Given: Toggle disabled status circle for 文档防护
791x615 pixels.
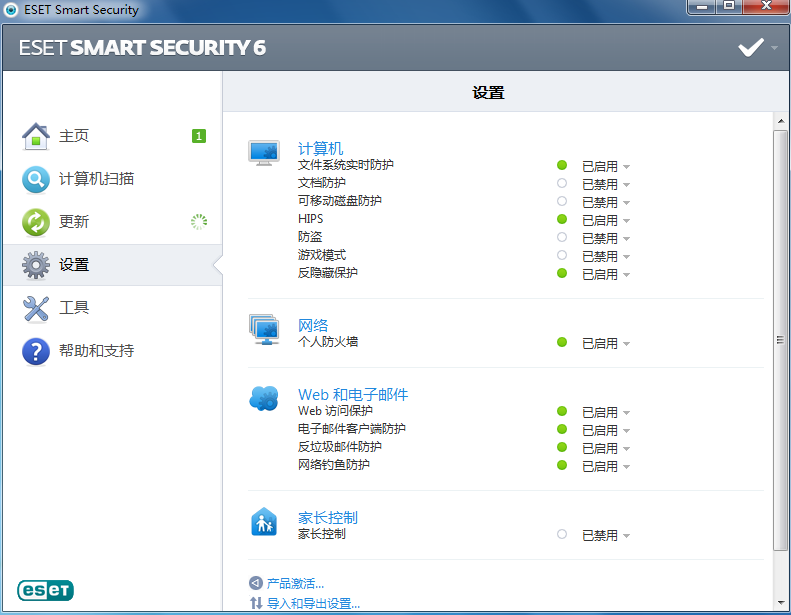Looking at the screenshot, I should point(561,183).
